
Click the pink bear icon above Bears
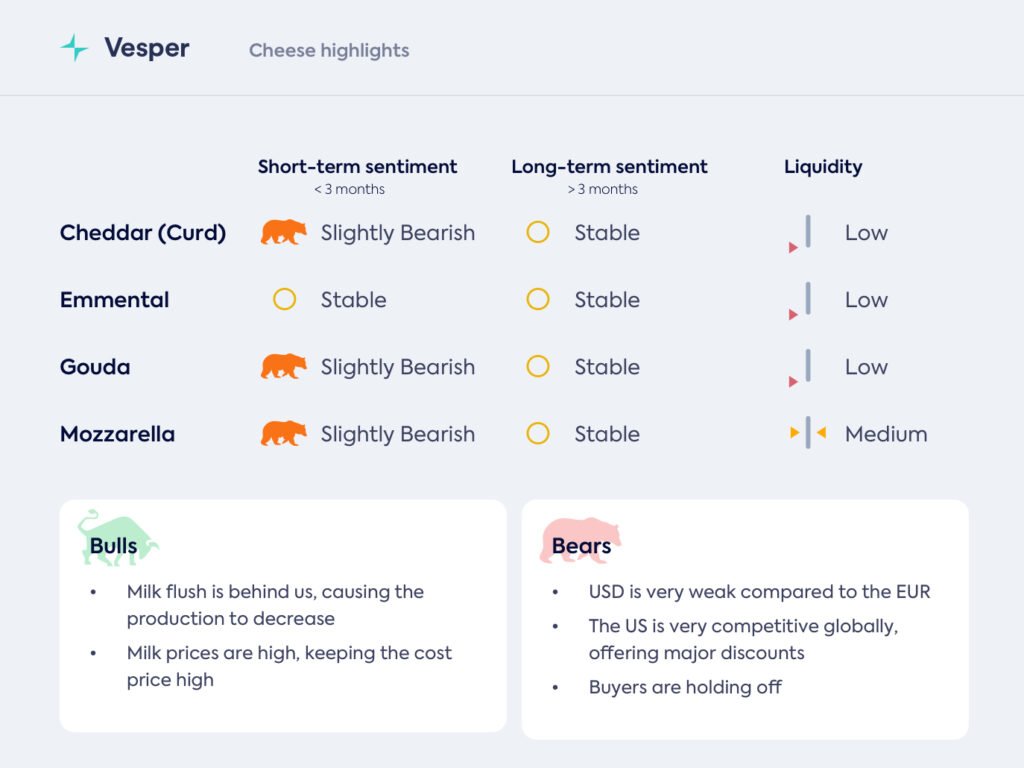(581, 540)
